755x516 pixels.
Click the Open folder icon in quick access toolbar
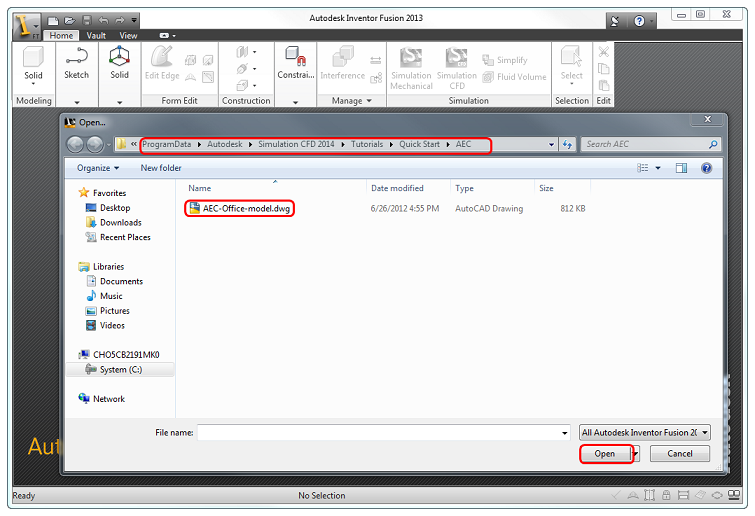[70, 21]
